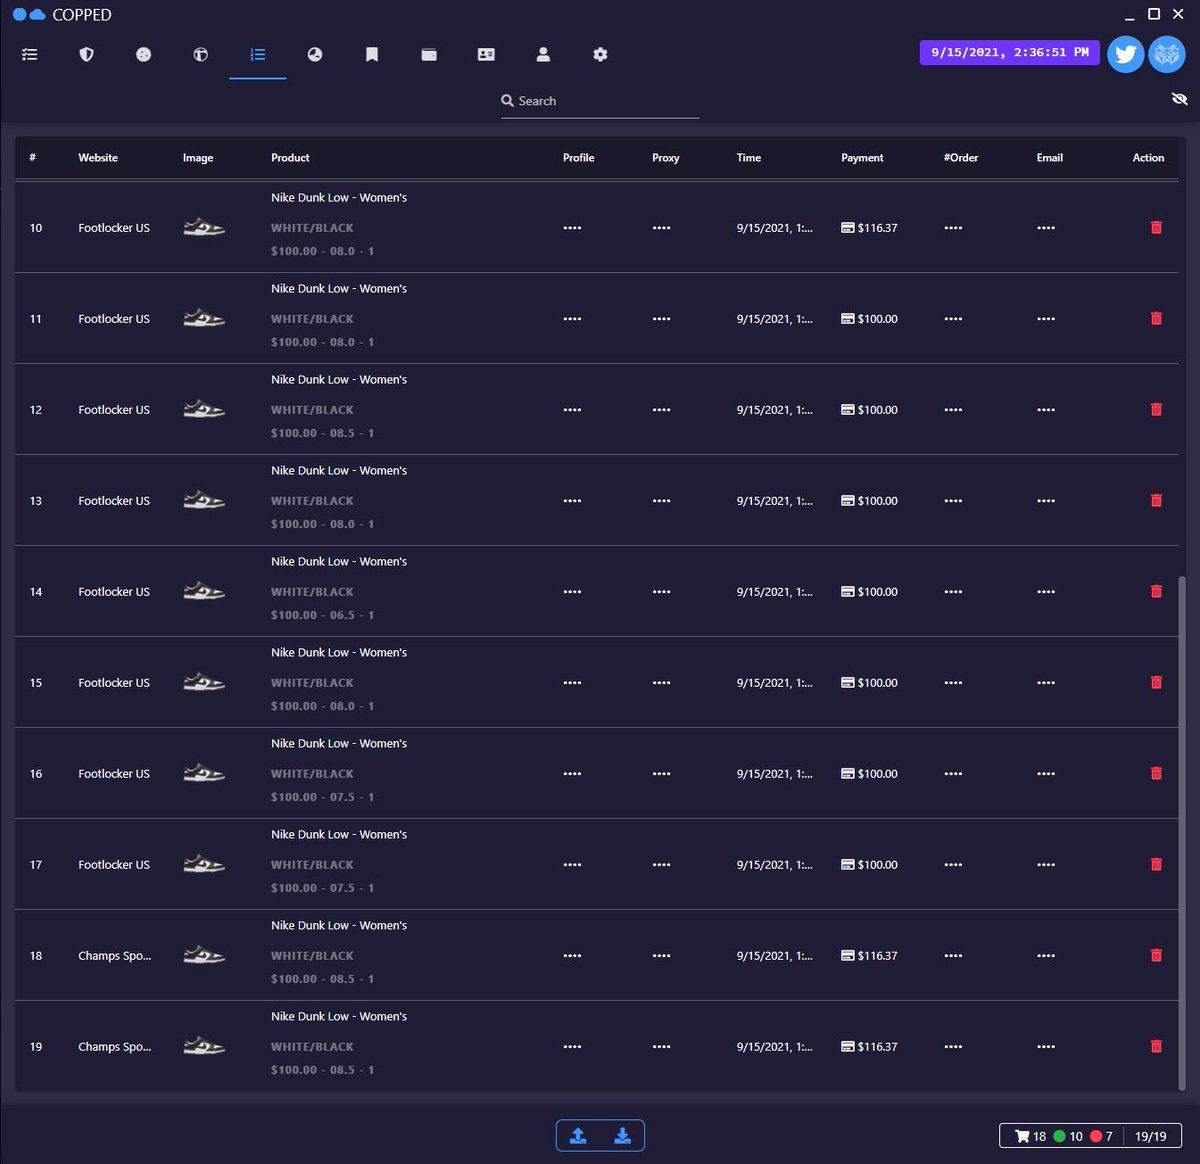Open the circled T icon tab

pyautogui.click(x=200, y=55)
